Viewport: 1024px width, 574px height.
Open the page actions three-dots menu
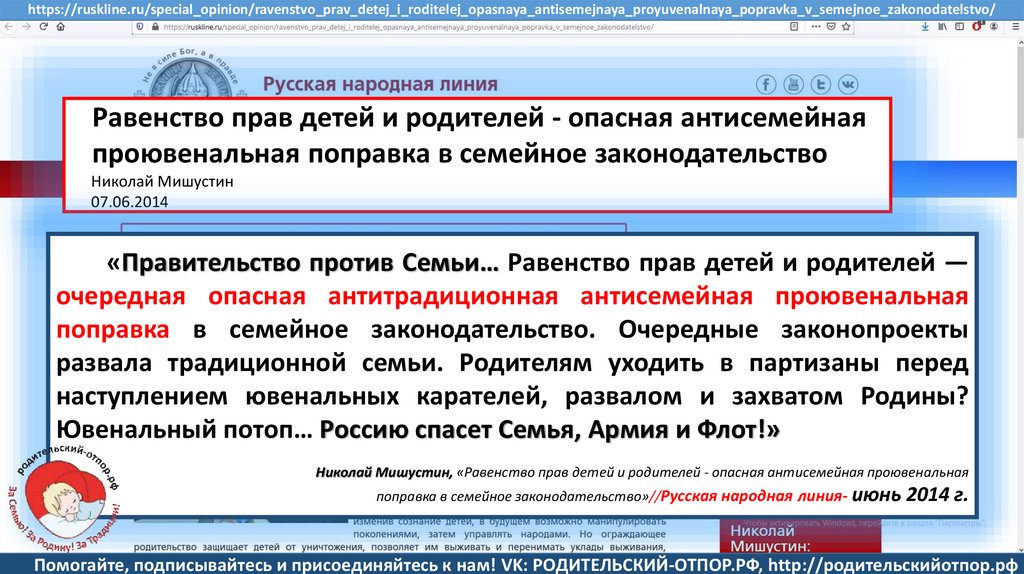click(x=816, y=27)
